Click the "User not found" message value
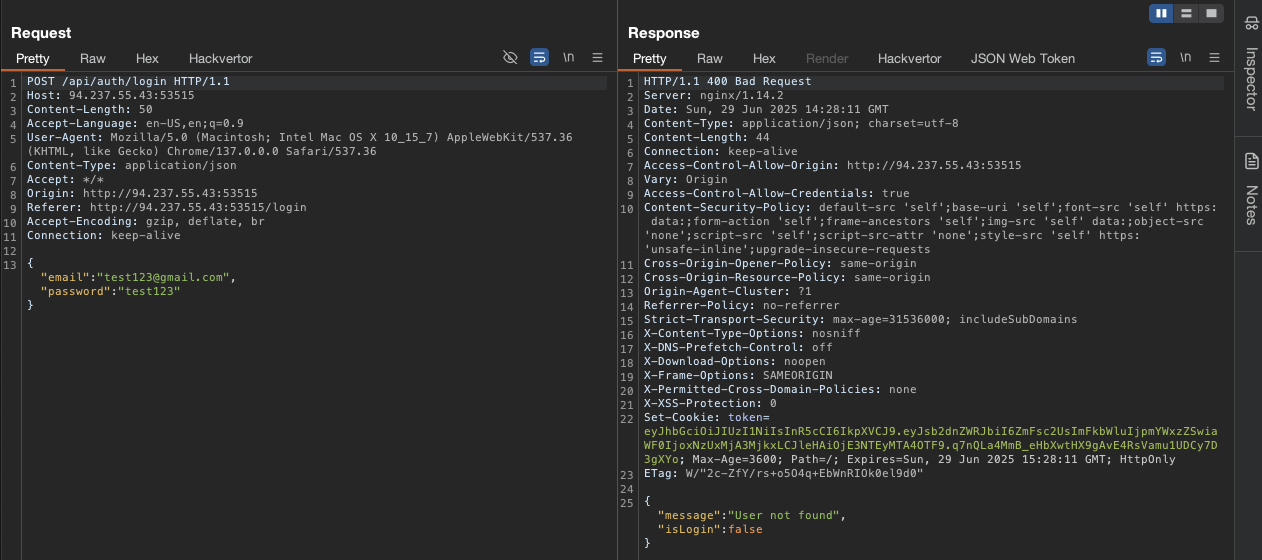This screenshot has width=1262, height=560. [784, 515]
